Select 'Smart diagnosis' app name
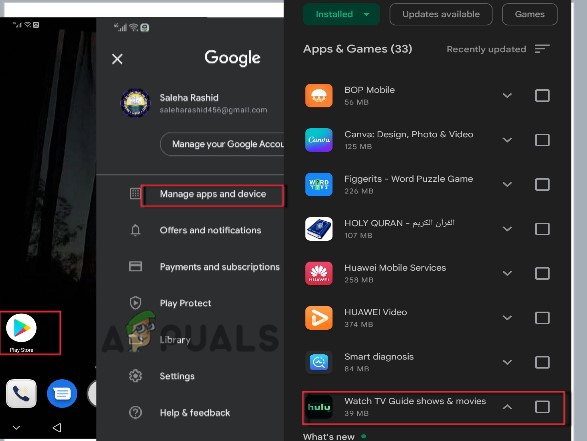 (x=379, y=357)
